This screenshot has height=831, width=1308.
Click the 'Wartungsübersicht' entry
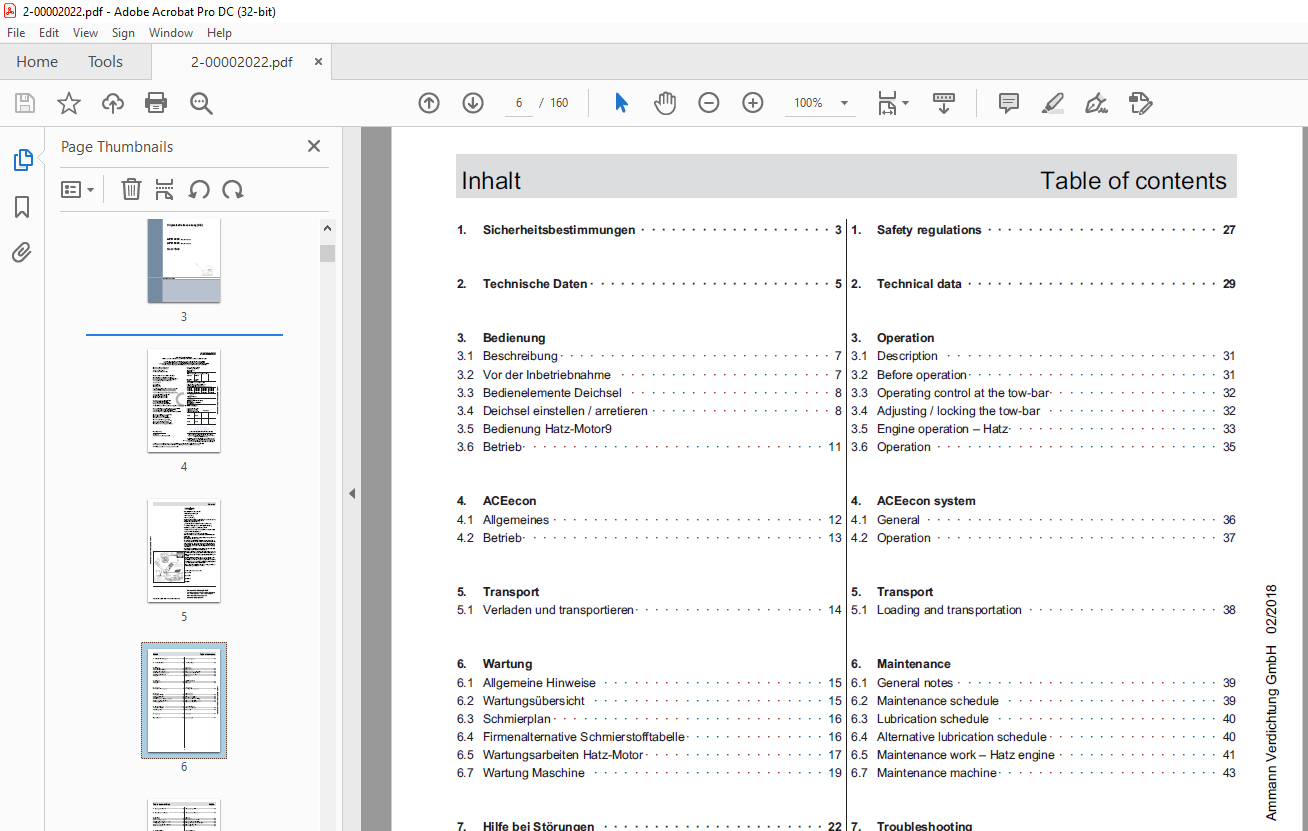[x=534, y=701]
